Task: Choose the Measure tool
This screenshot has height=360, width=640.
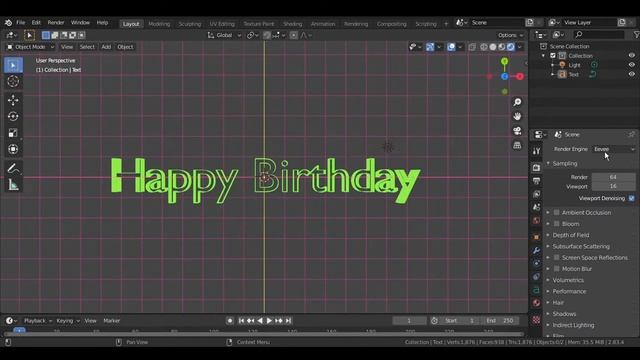Action: click(13, 185)
